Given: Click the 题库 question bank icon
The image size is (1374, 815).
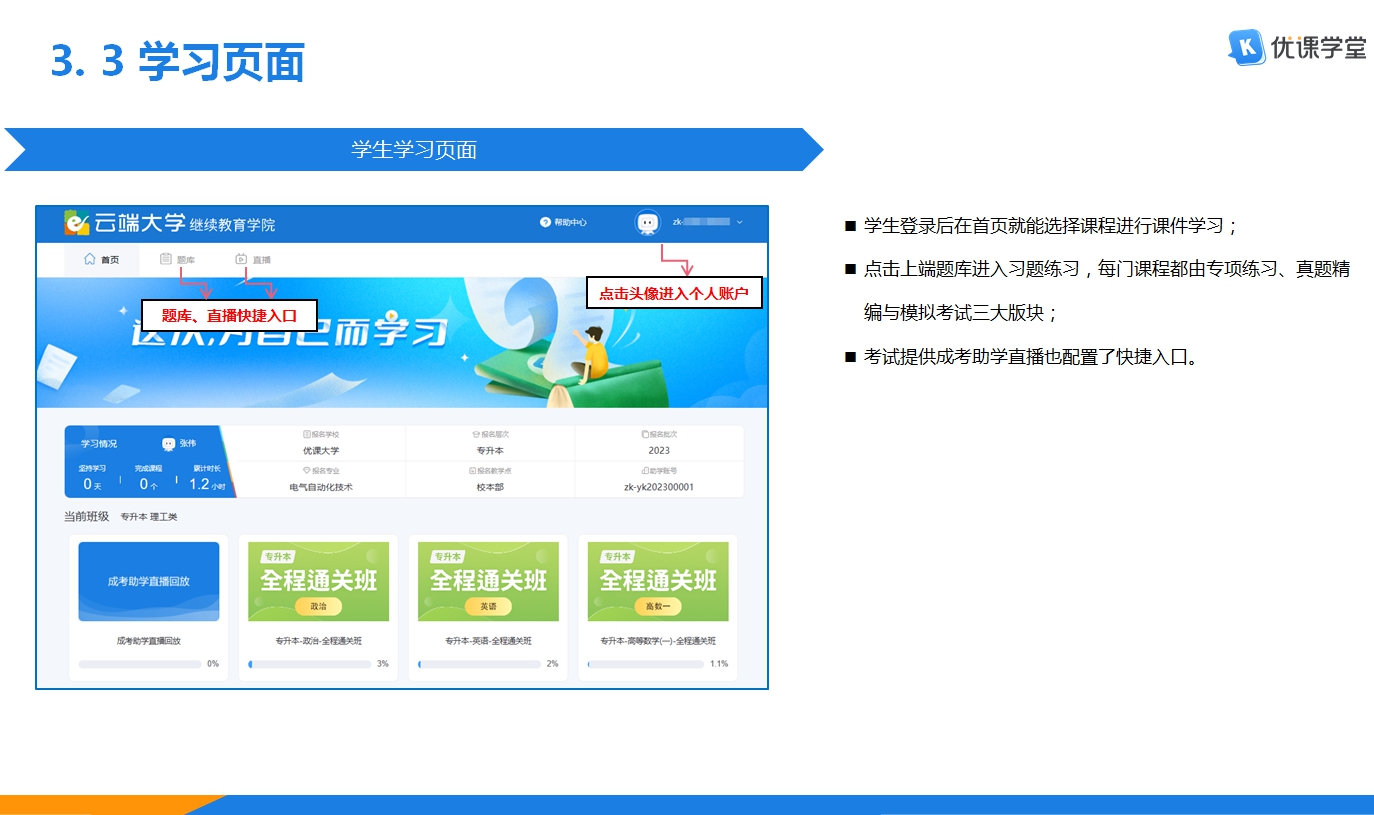Looking at the screenshot, I should [166, 260].
